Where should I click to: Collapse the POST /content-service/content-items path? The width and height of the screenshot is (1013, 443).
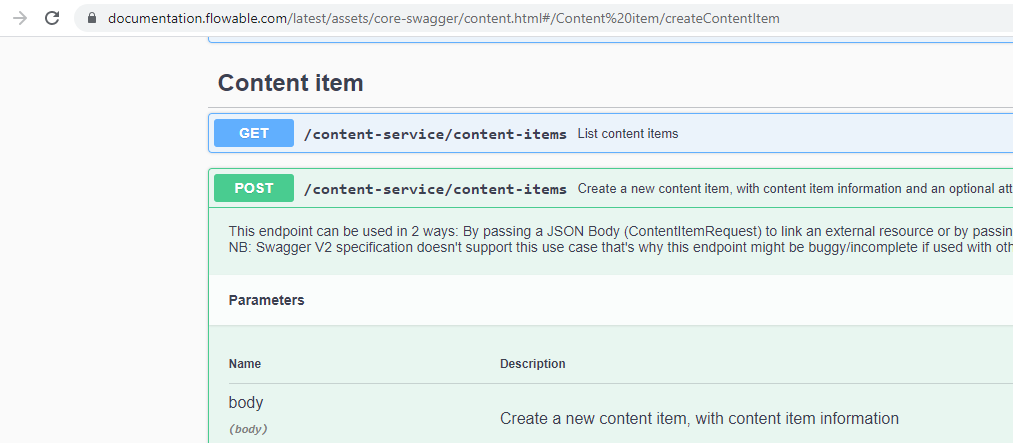click(x=435, y=189)
